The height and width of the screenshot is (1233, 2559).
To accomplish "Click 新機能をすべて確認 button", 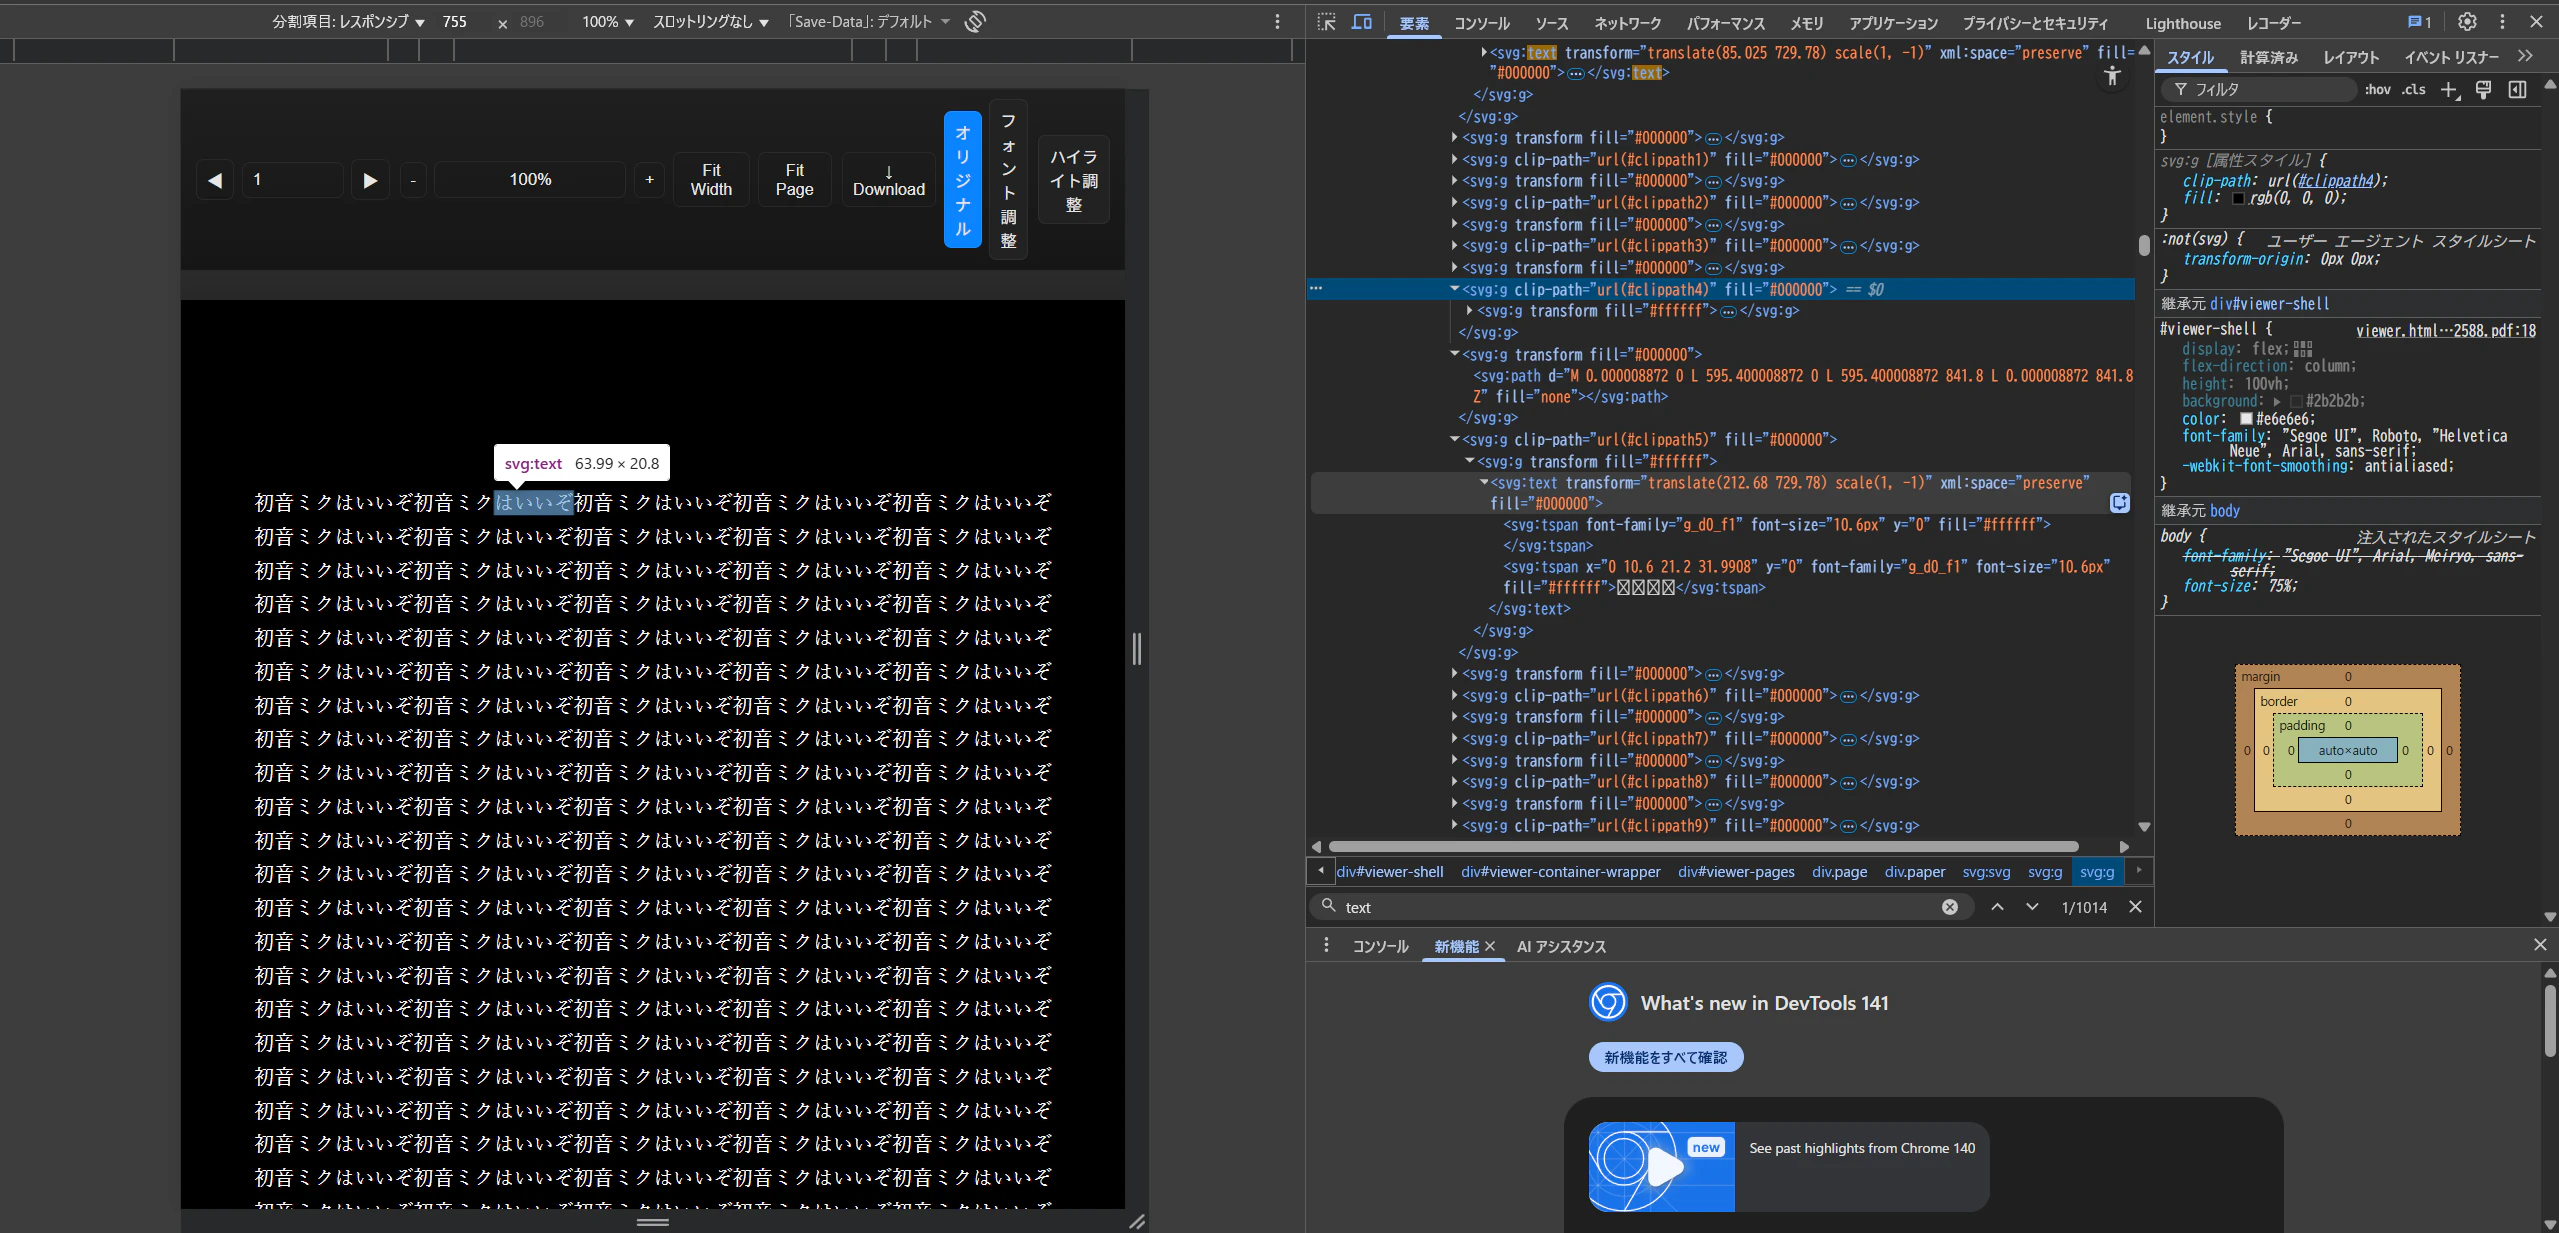I will click(1666, 1057).
